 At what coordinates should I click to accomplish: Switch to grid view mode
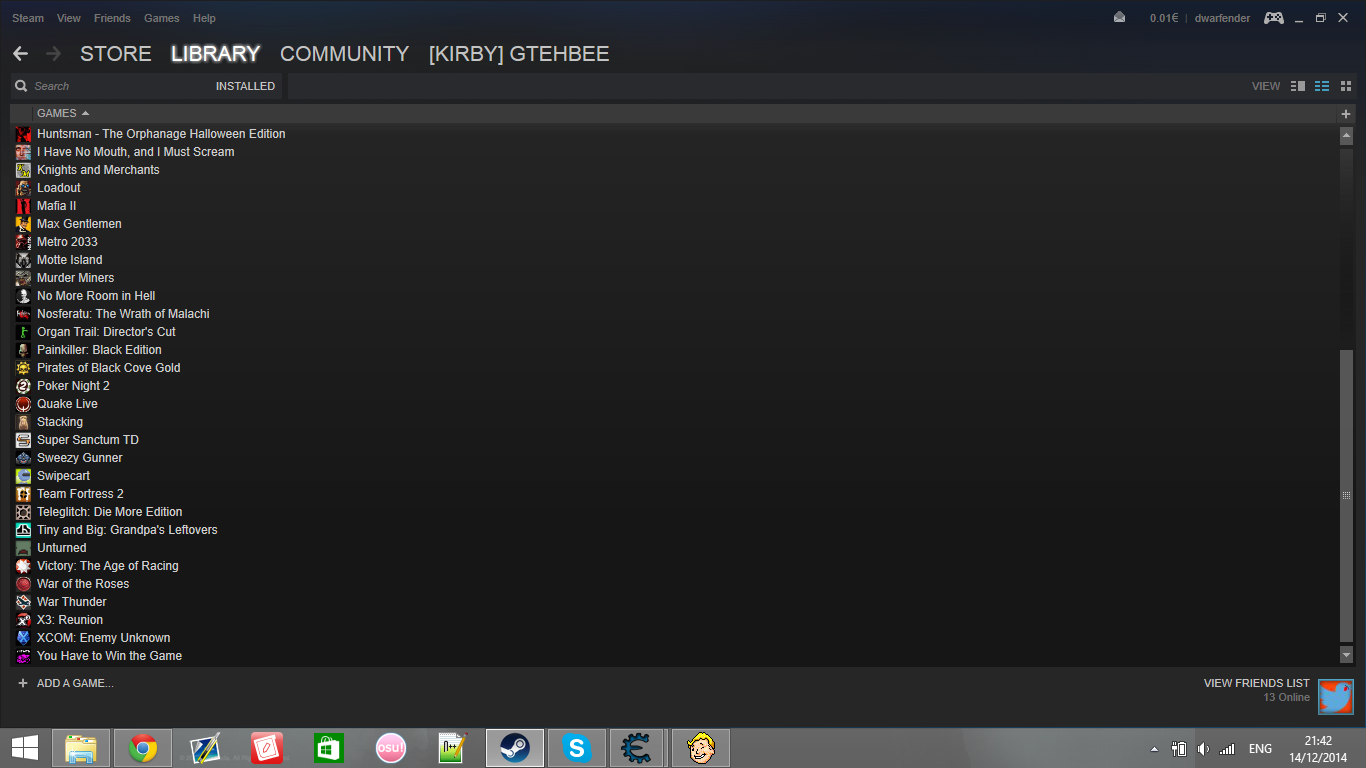point(1346,86)
